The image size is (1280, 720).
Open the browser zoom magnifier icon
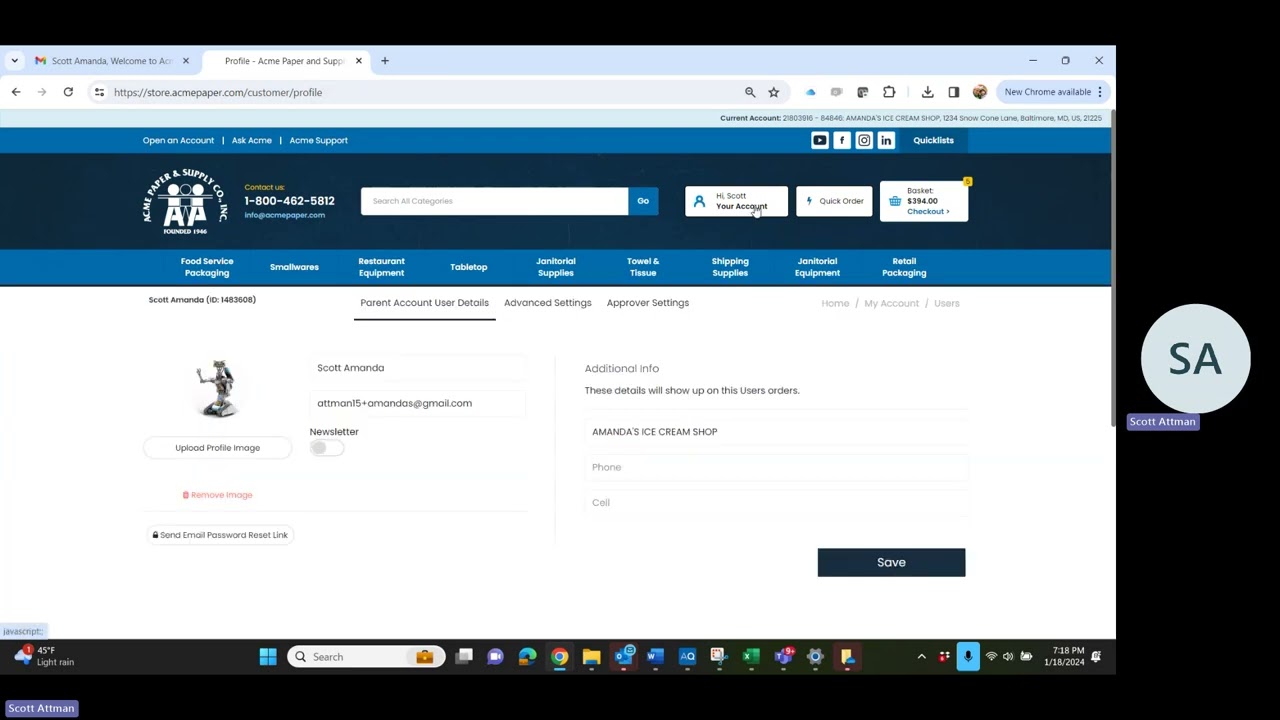tap(750, 92)
